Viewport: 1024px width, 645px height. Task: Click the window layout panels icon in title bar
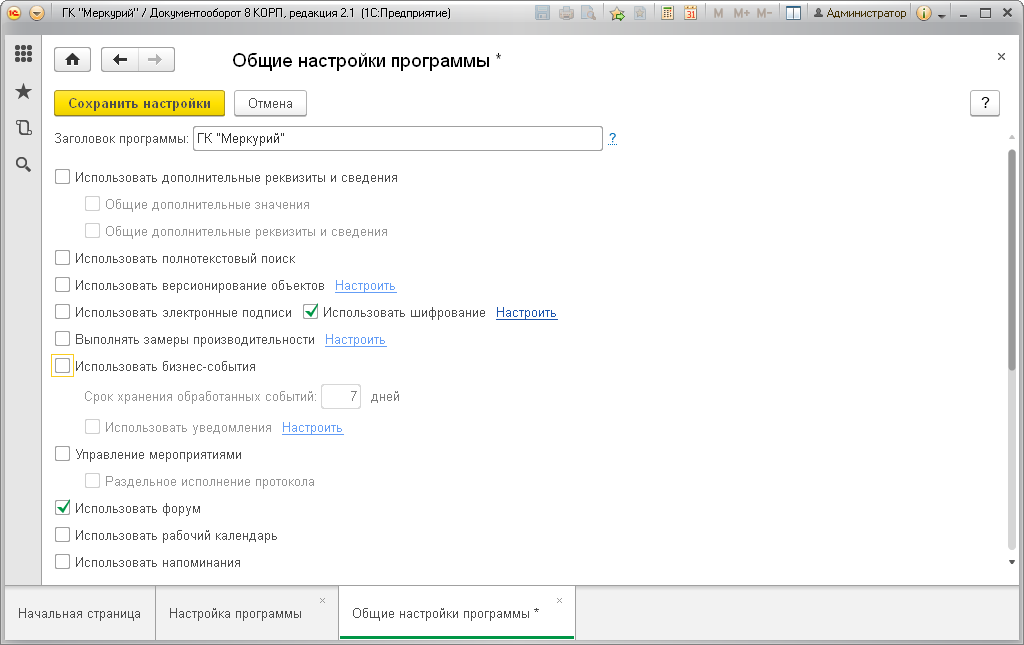(x=793, y=13)
